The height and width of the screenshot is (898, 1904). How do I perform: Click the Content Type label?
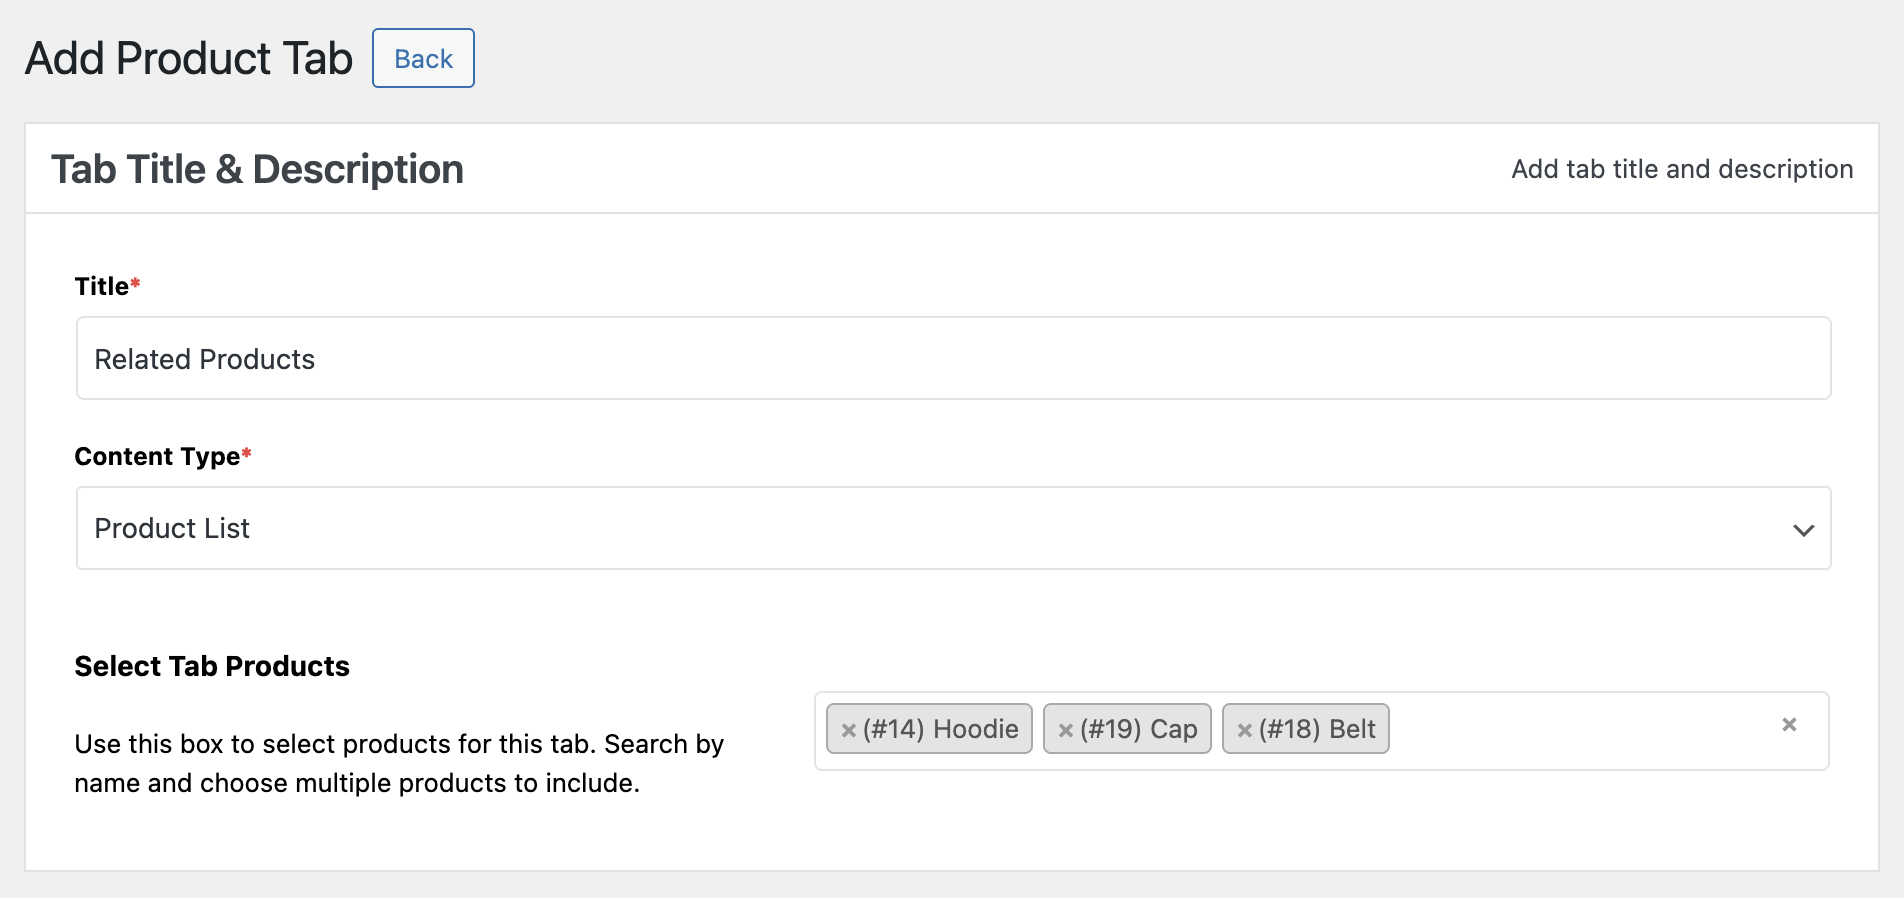[157, 457]
